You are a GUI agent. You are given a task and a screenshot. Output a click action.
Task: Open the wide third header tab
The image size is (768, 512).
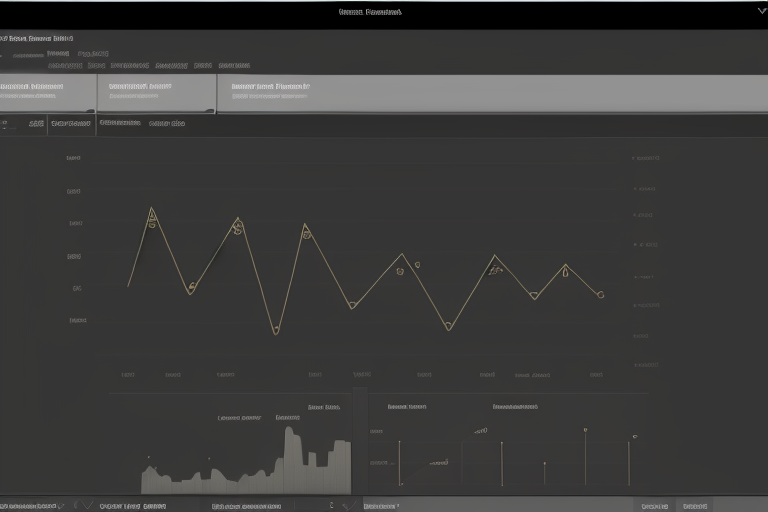tap(490, 94)
